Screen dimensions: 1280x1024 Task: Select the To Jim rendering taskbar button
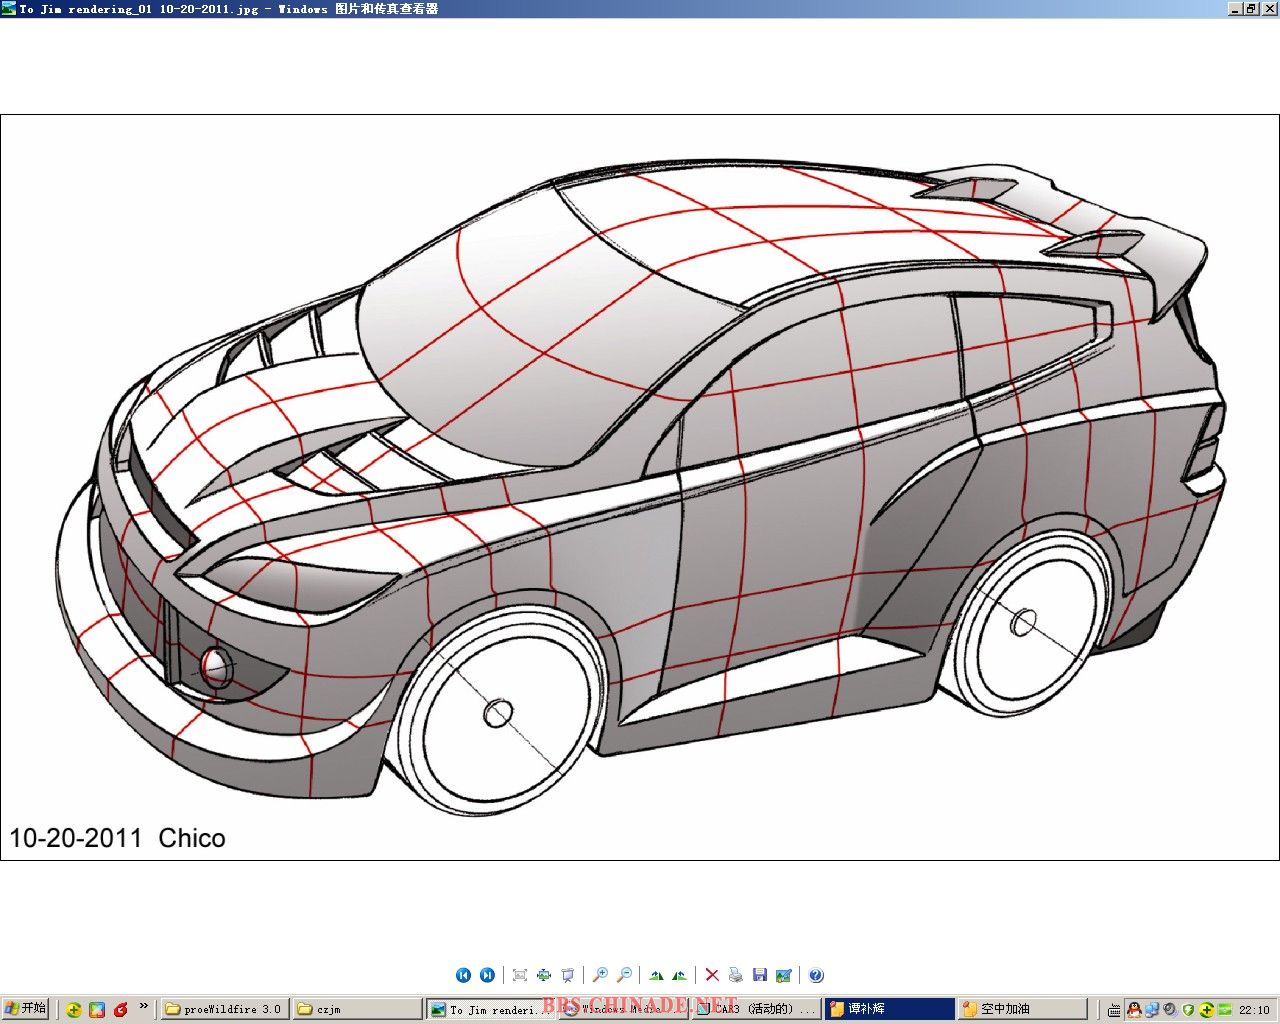tap(490, 1009)
